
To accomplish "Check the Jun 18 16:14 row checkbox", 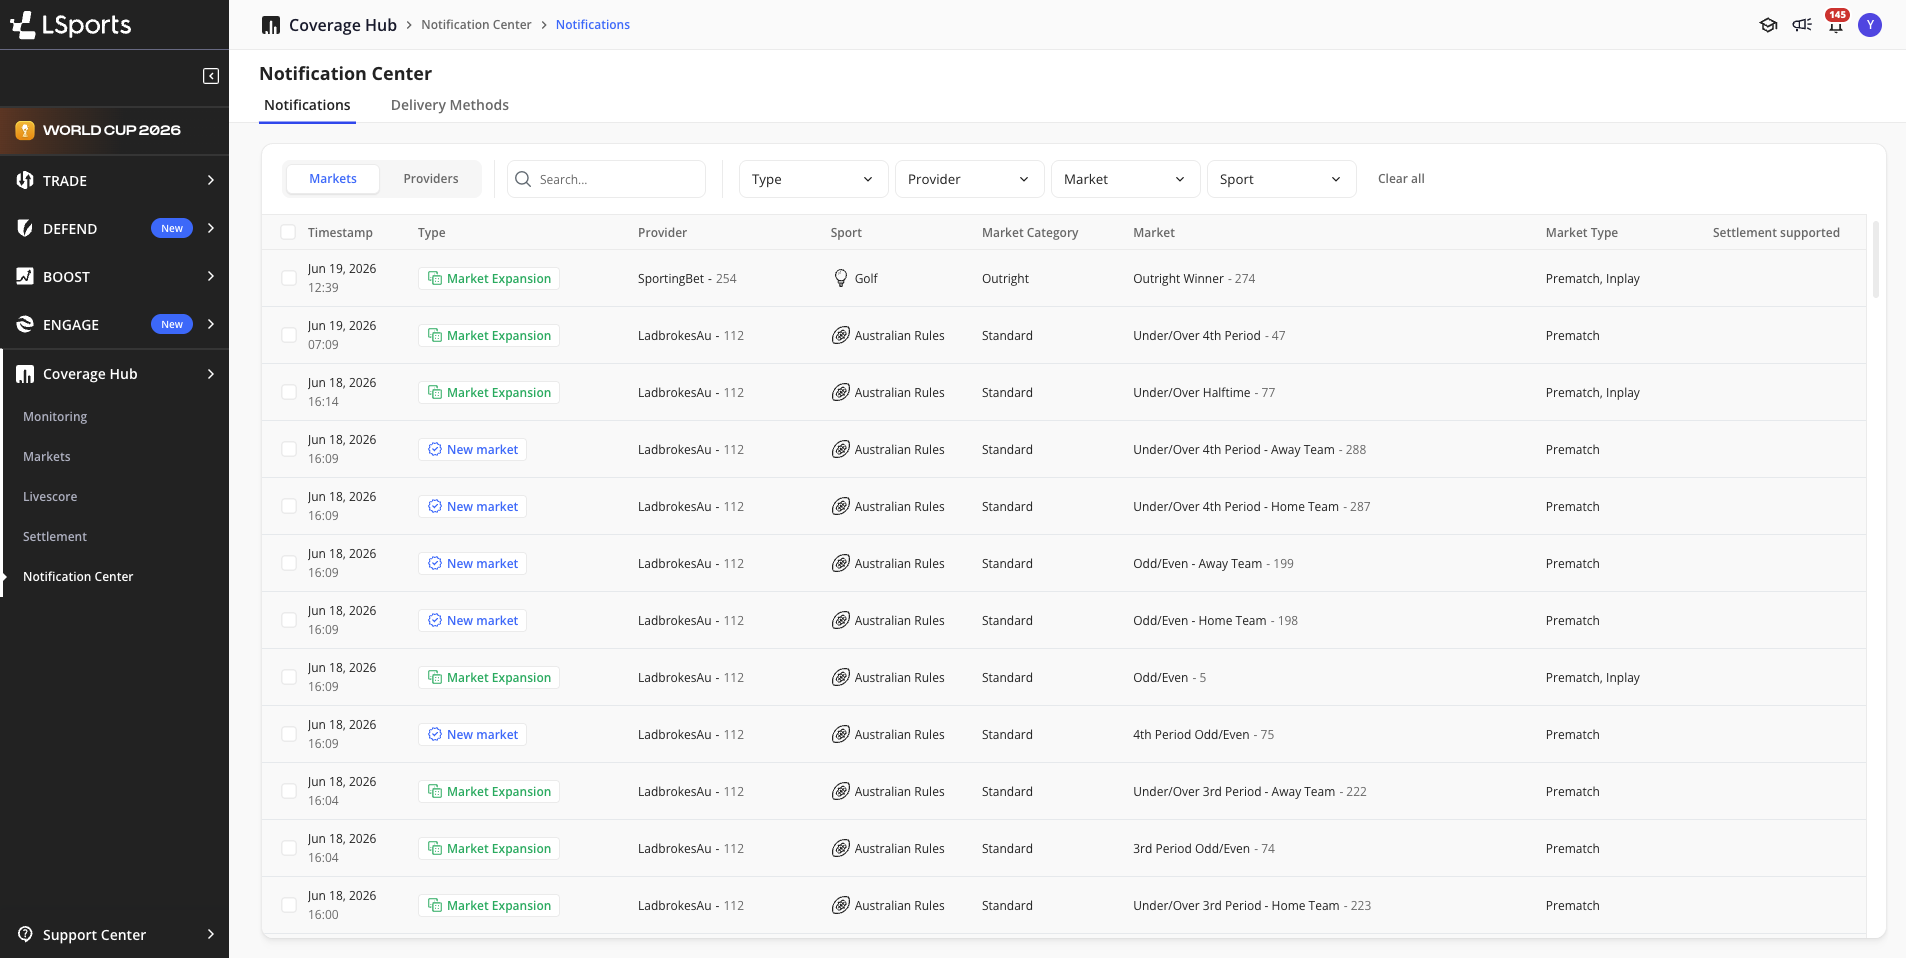I will pyautogui.click(x=288, y=392).
